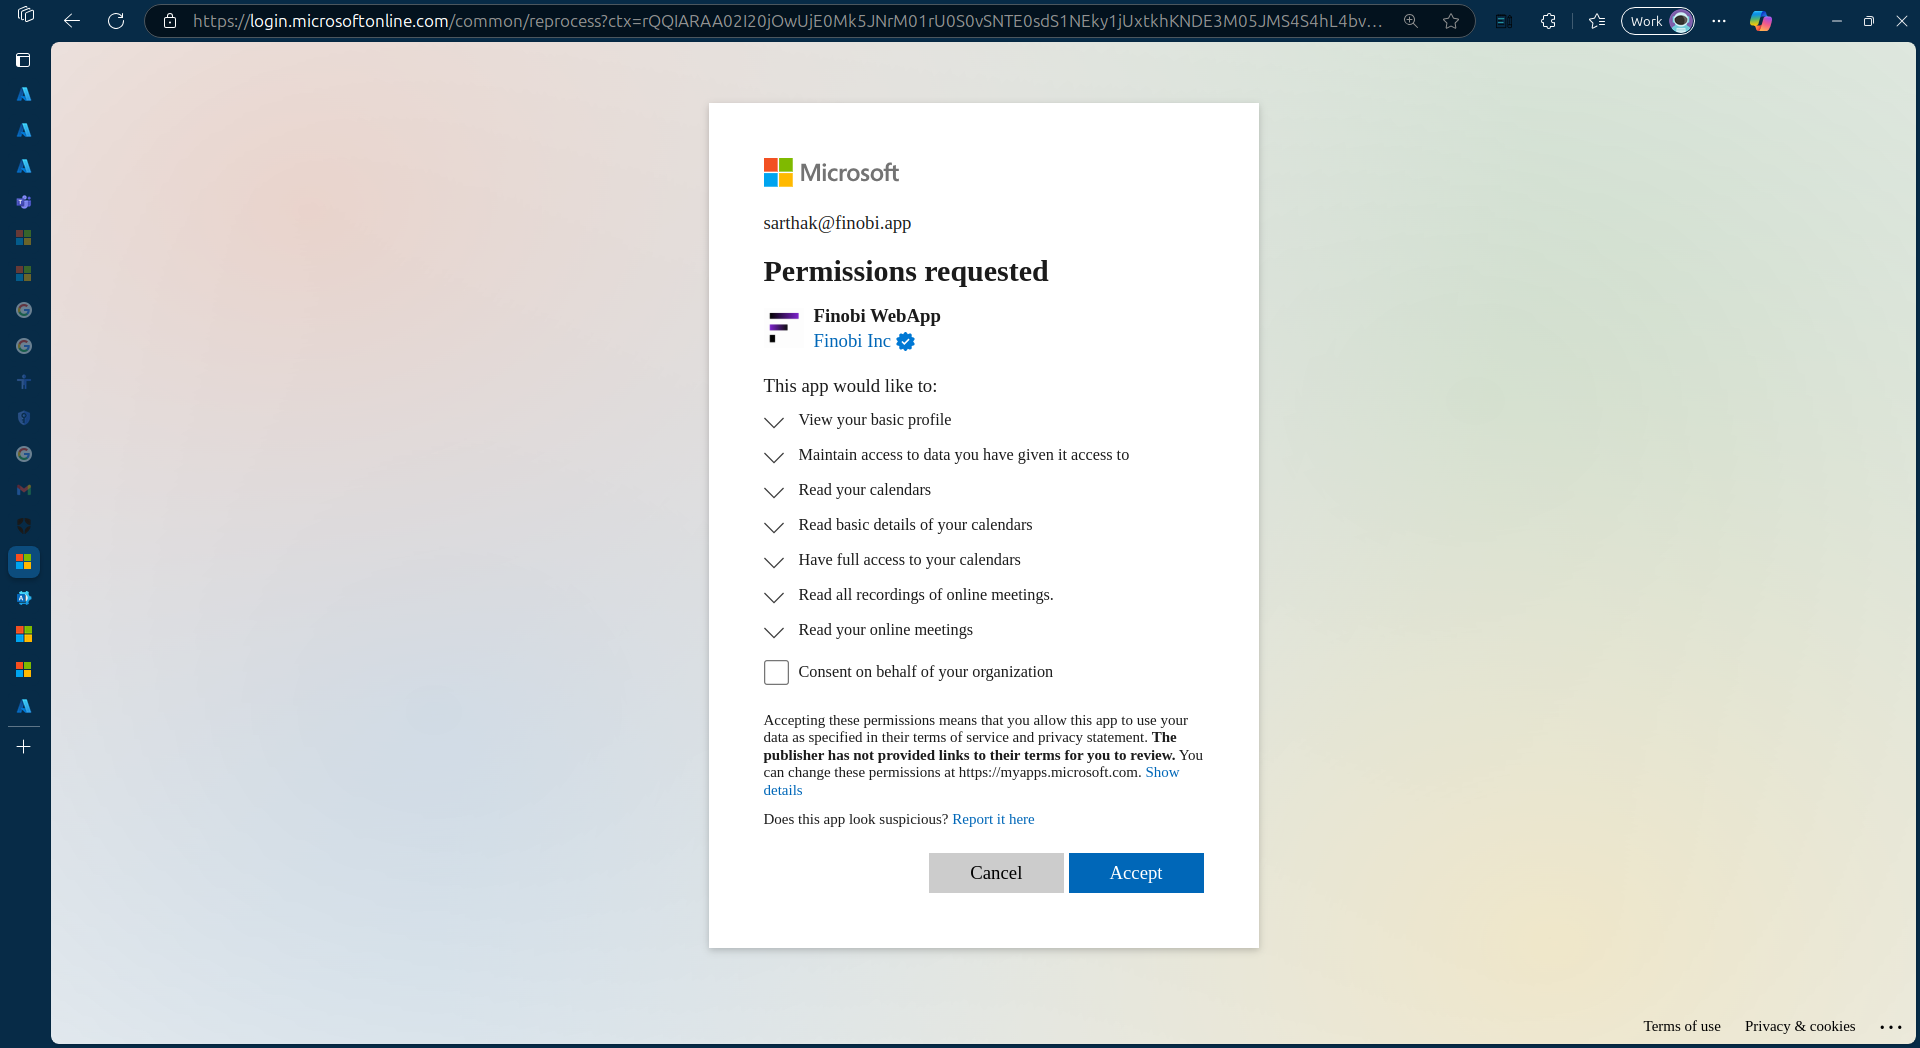The width and height of the screenshot is (1920, 1048).
Task: Switch to the dark shield tab
Action: pyautogui.click(x=24, y=526)
